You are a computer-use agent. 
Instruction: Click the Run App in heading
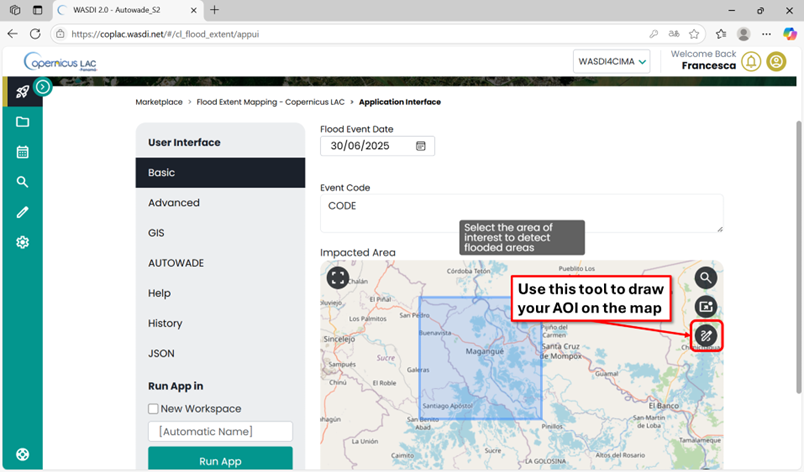[x=176, y=386]
